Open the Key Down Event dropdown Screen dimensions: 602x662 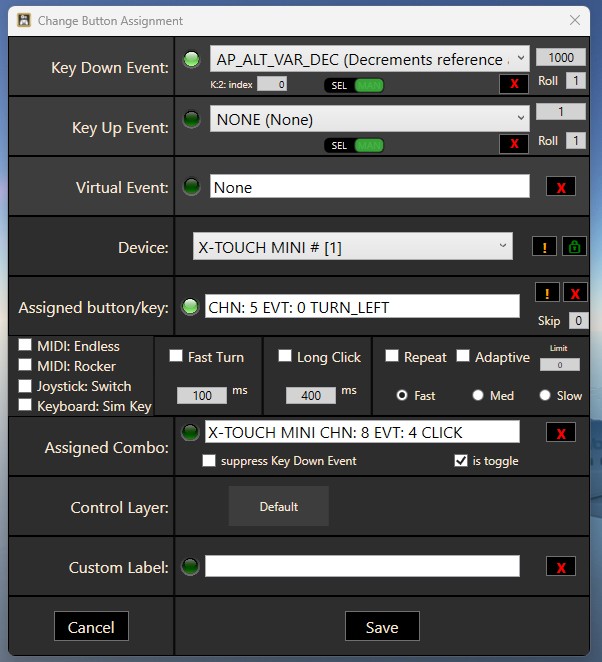pyautogui.click(x=369, y=60)
